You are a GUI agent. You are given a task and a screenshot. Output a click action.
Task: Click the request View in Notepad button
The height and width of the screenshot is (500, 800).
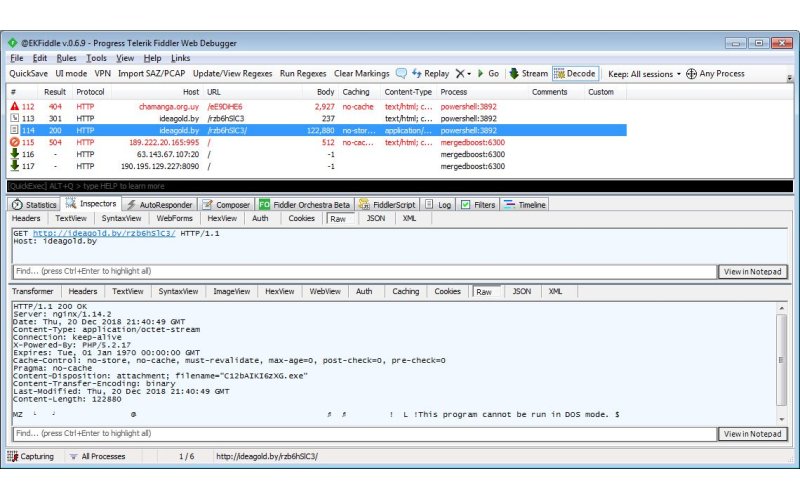[x=752, y=271]
